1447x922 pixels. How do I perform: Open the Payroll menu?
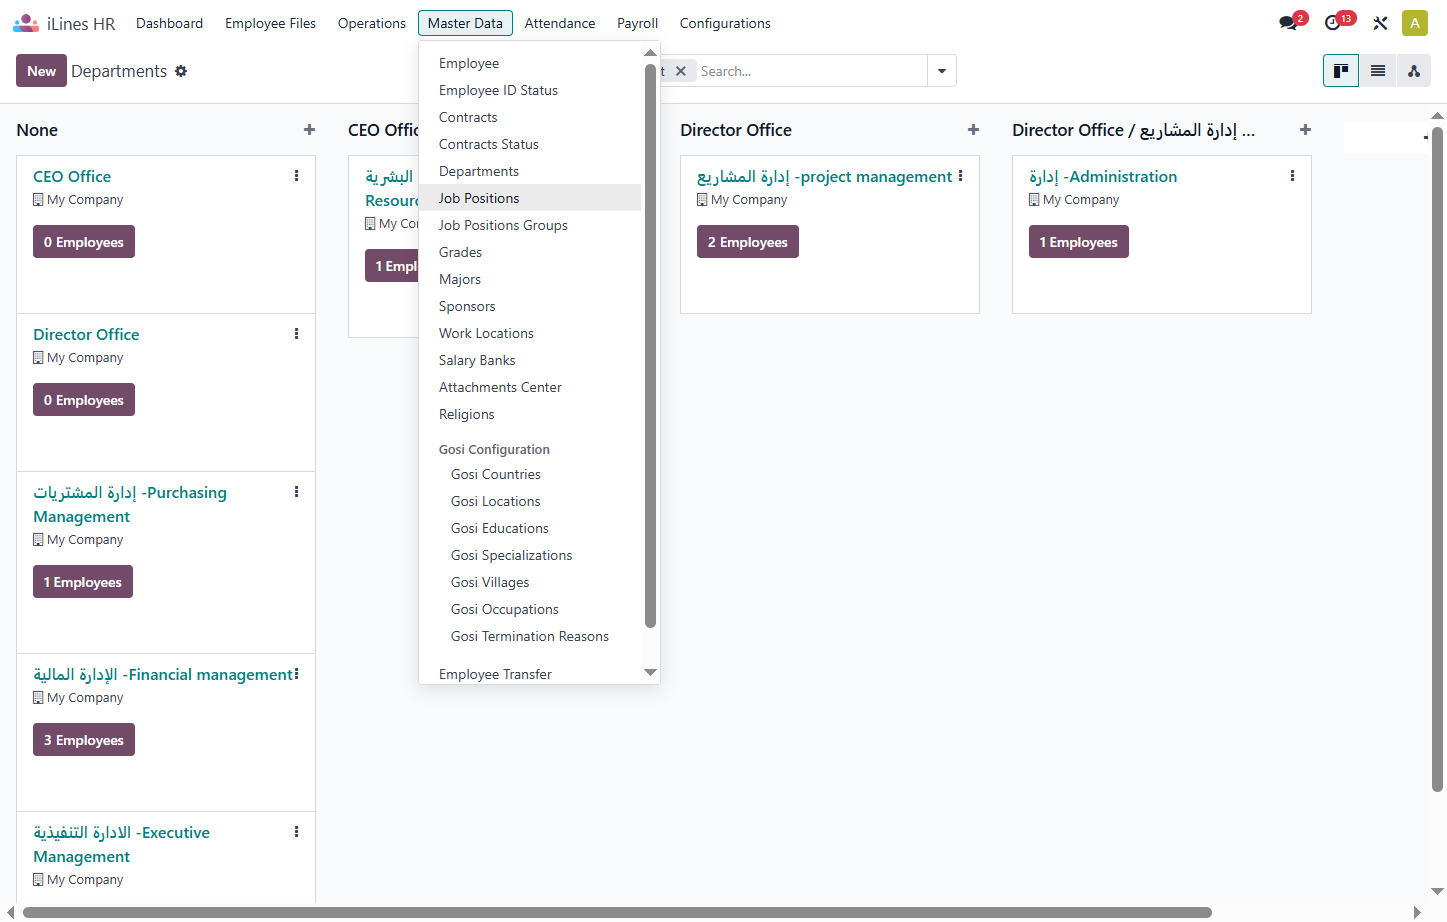[637, 23]
